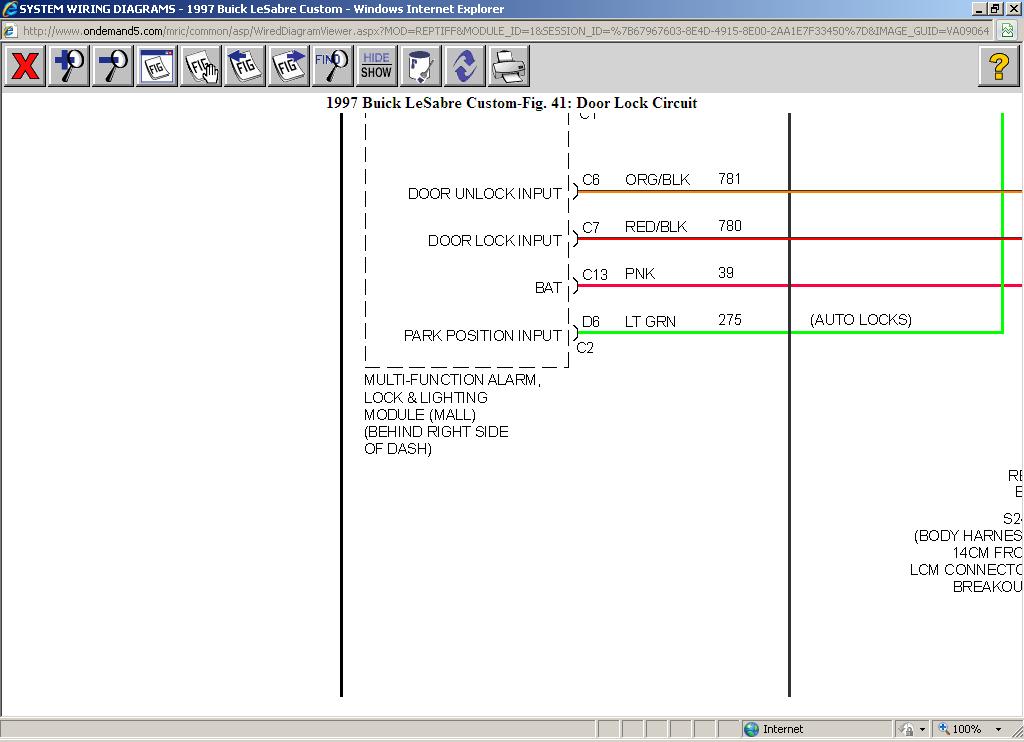The height and width of the screenshot is (742, 1024).
Task: Select the pink PNK 39 wire
Action: click(x=799, y=285)
